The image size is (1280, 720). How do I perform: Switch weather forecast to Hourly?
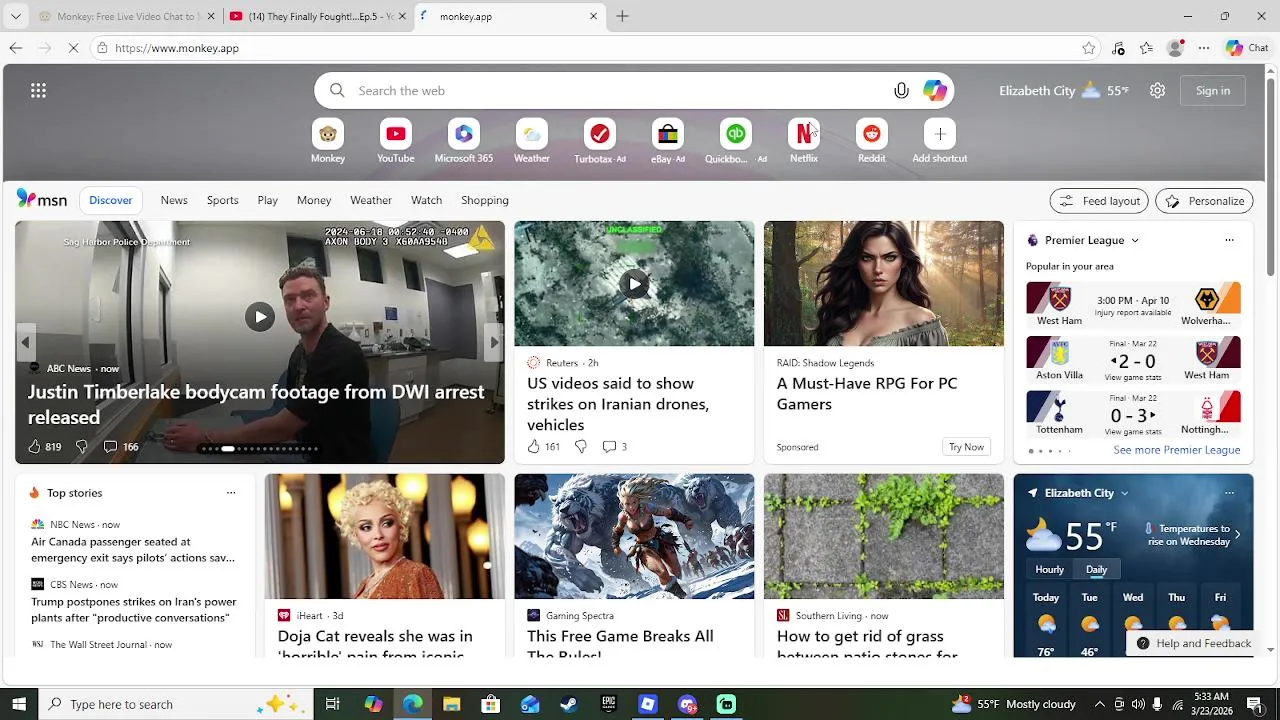(1049, 570)
